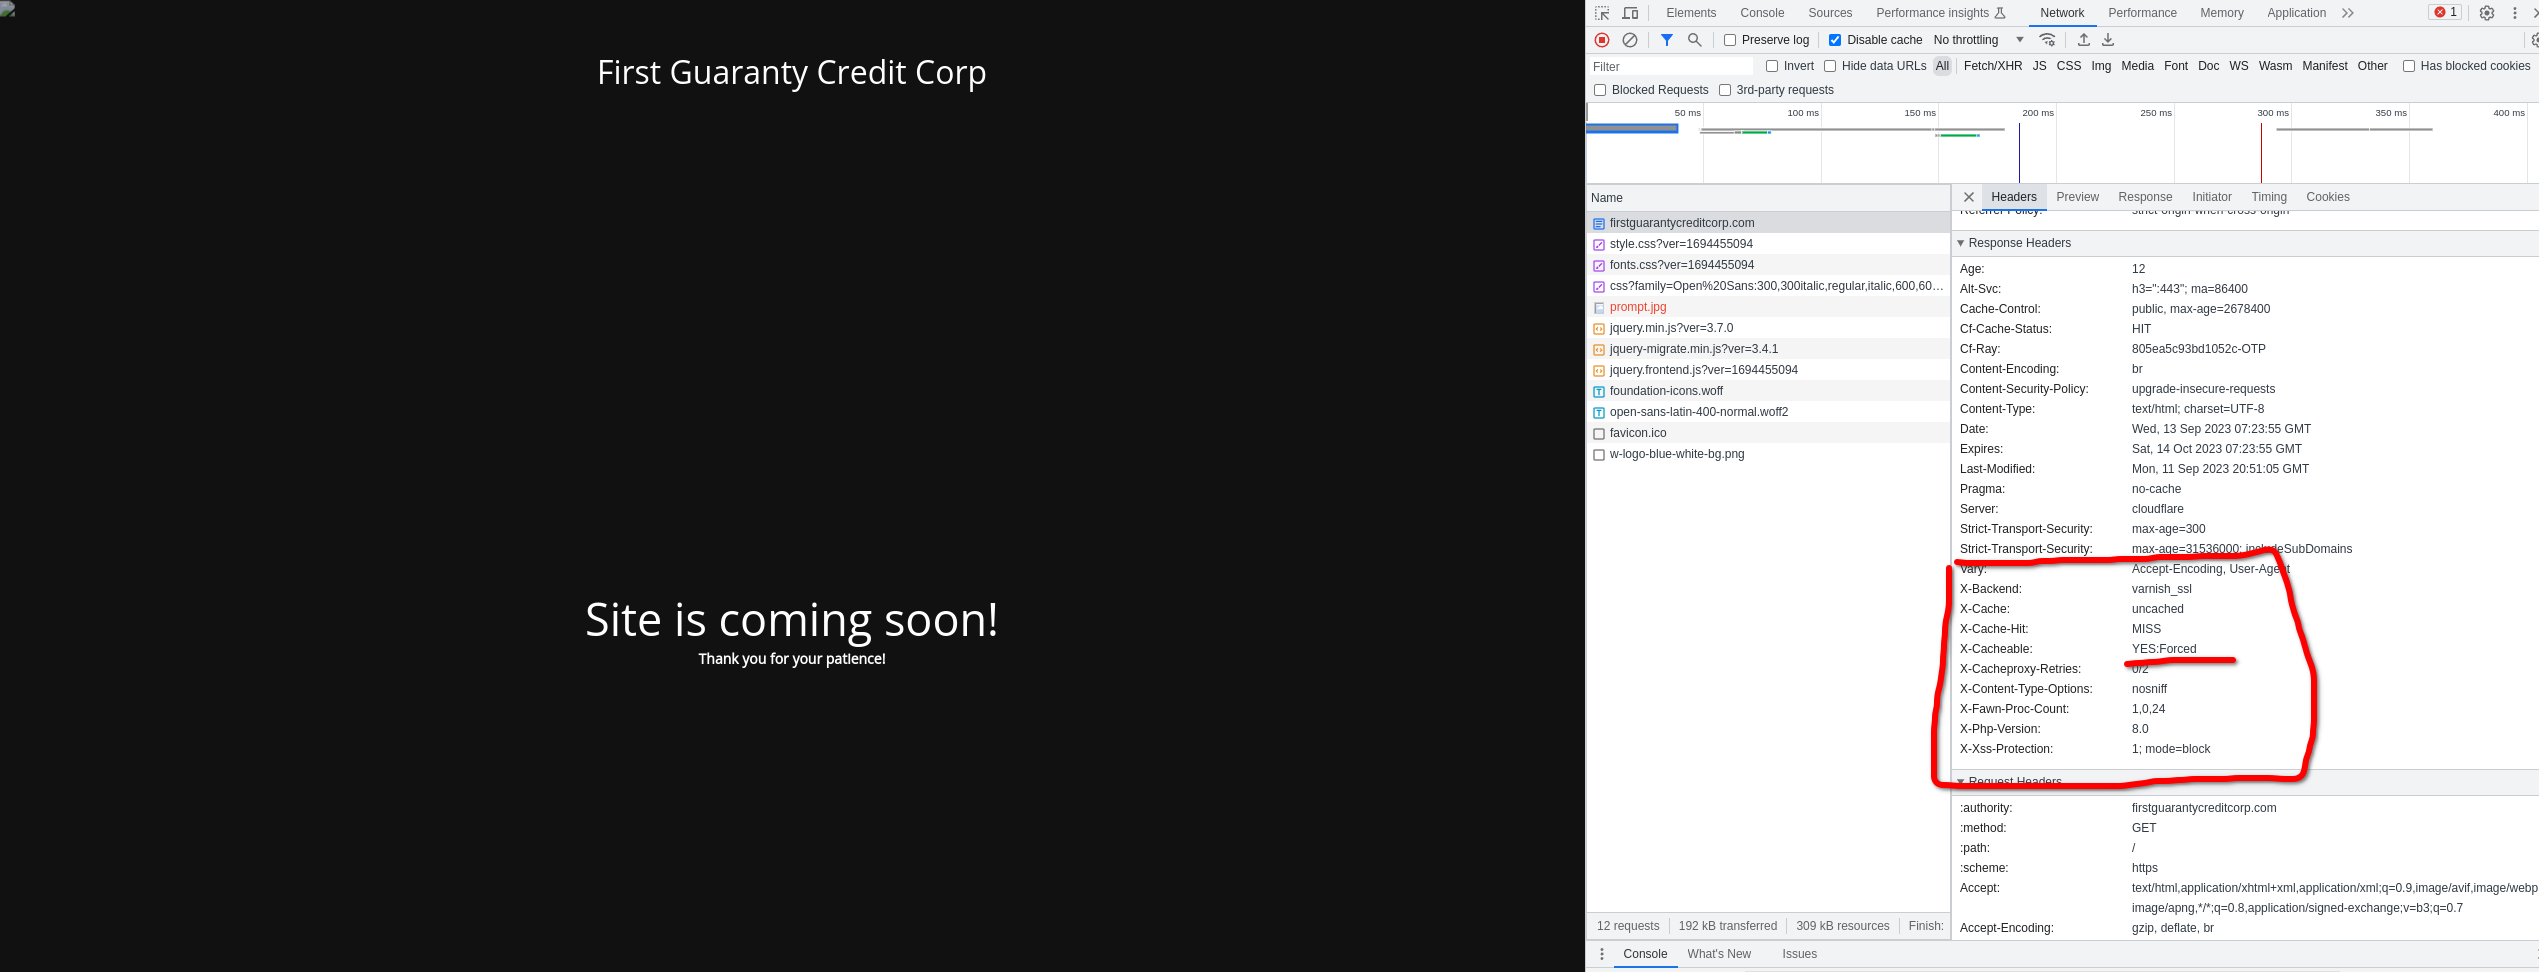Filter requests by CSS type
2539x972 pixels.
click(x=2069, y=66)
